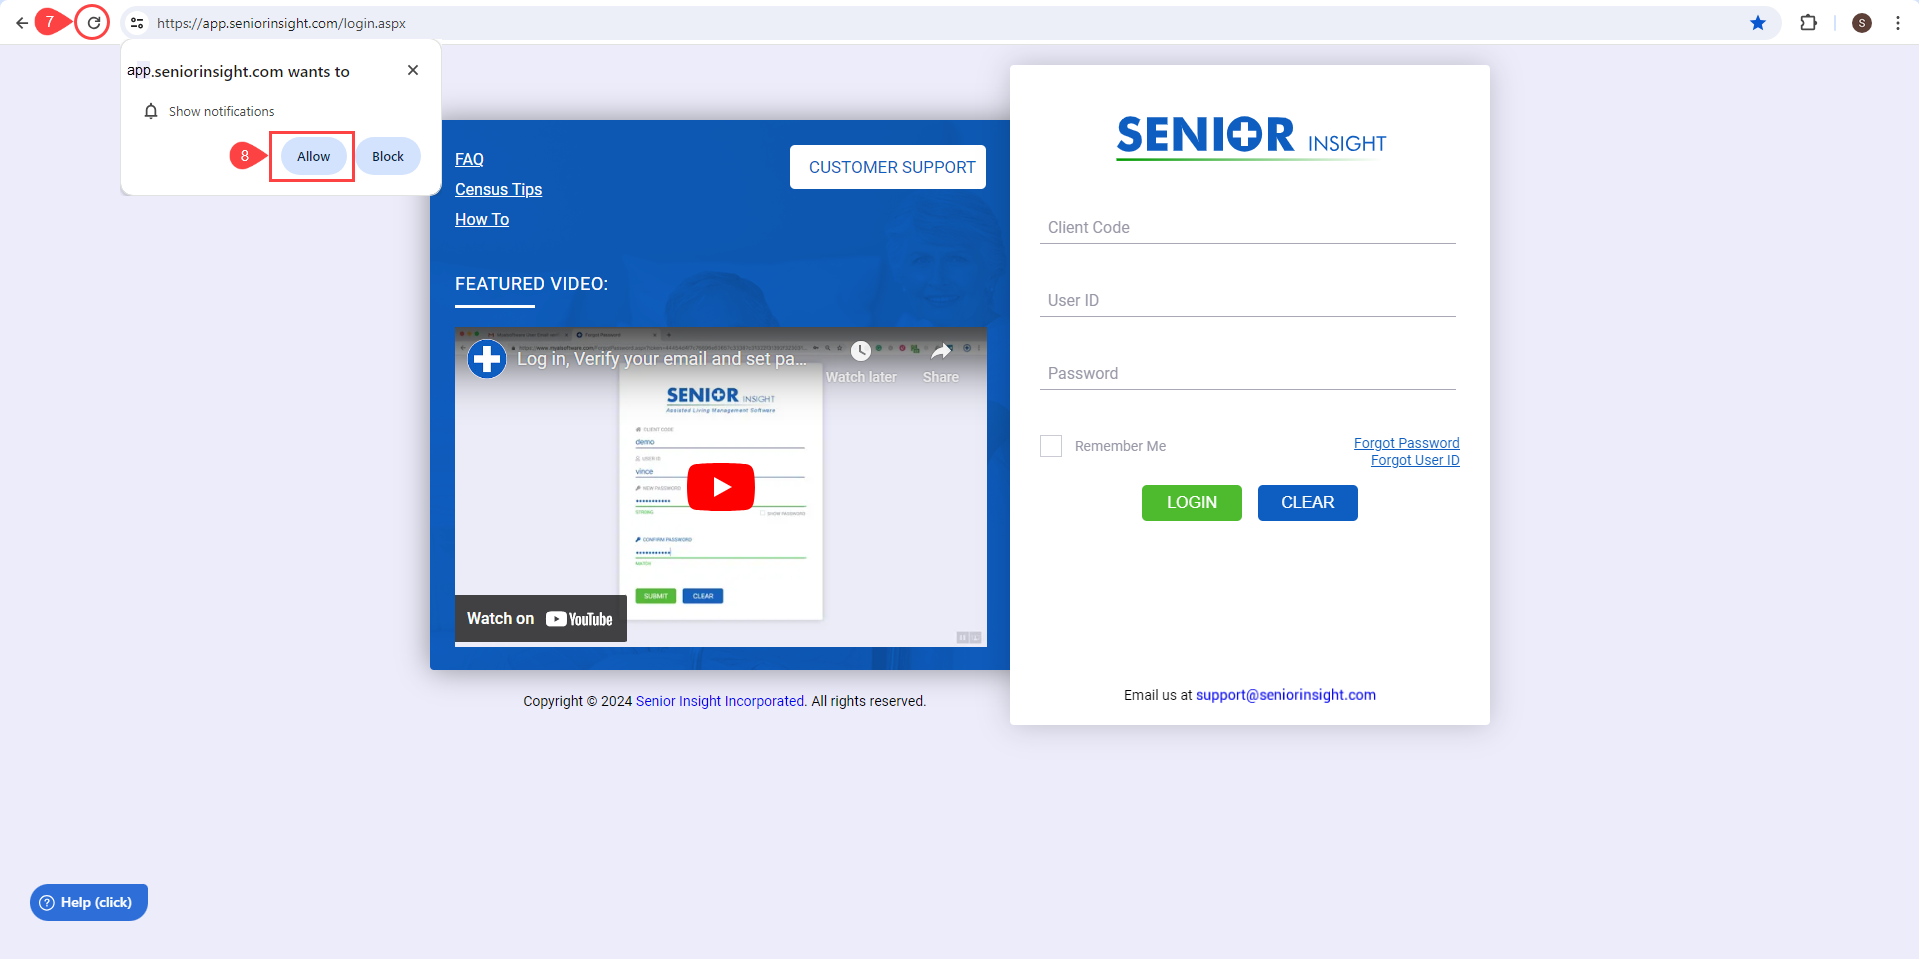Click the video channel plus logo
The width and height of the screenshot is (1919, 959).
[487, 359]
